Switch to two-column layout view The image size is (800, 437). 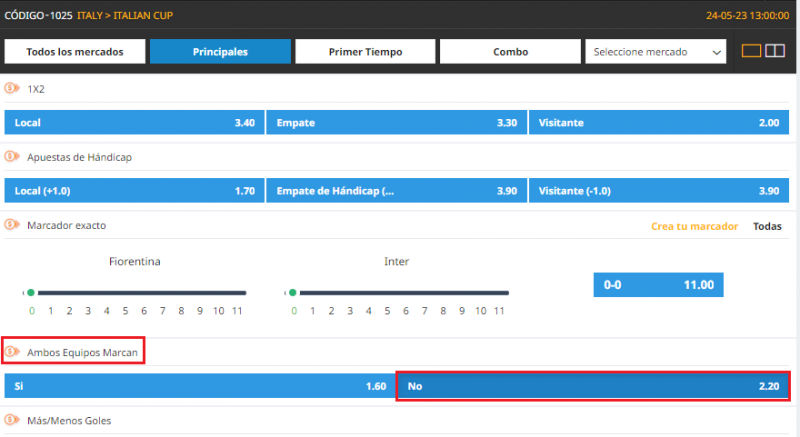(775, 51)
